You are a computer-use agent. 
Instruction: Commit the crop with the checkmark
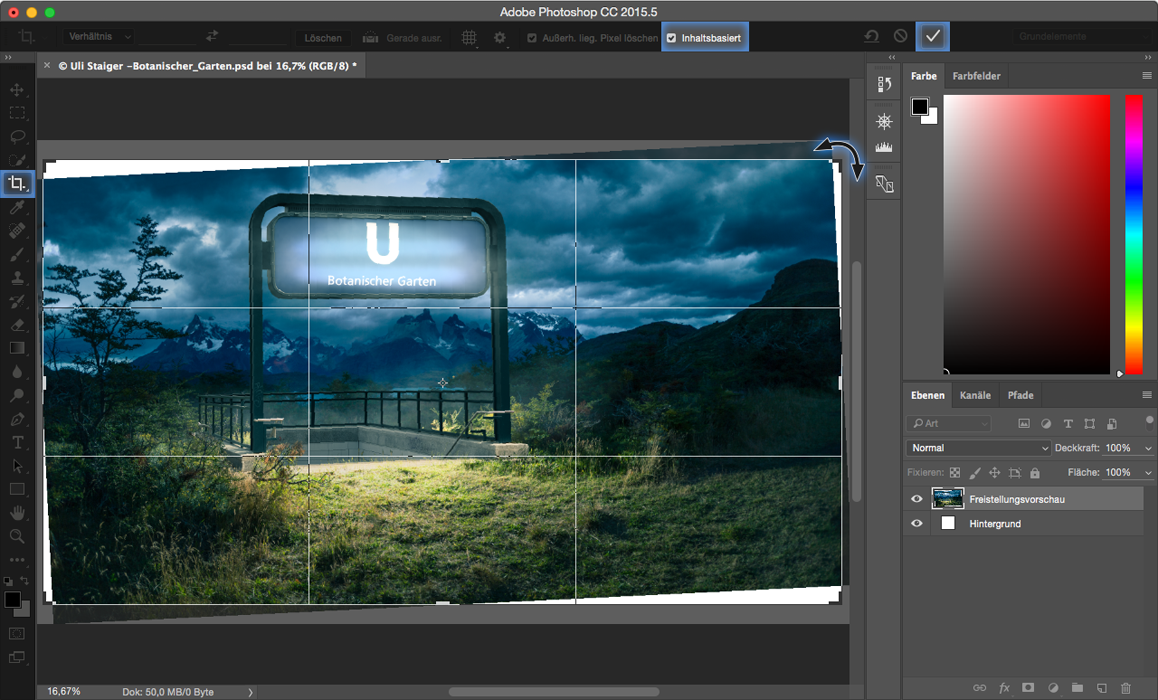(933, 36)
